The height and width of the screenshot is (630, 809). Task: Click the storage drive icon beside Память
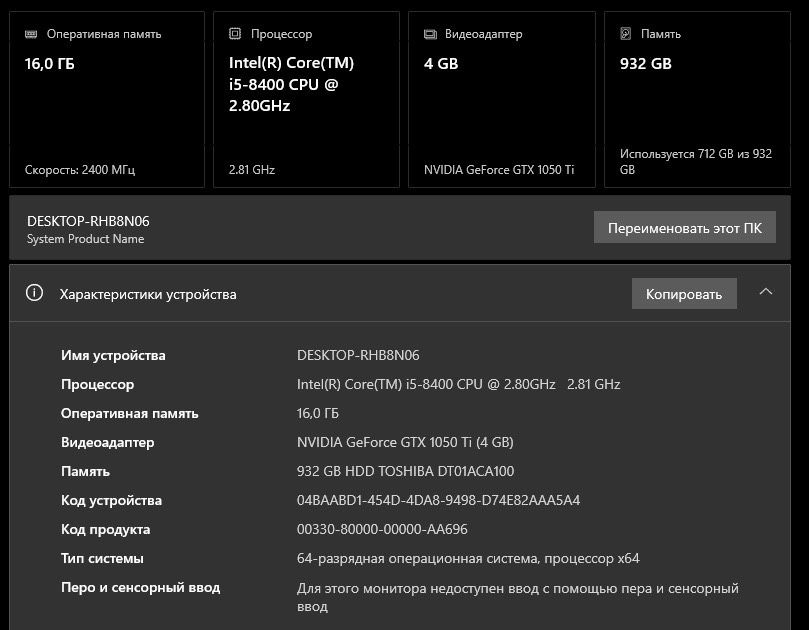625,34
